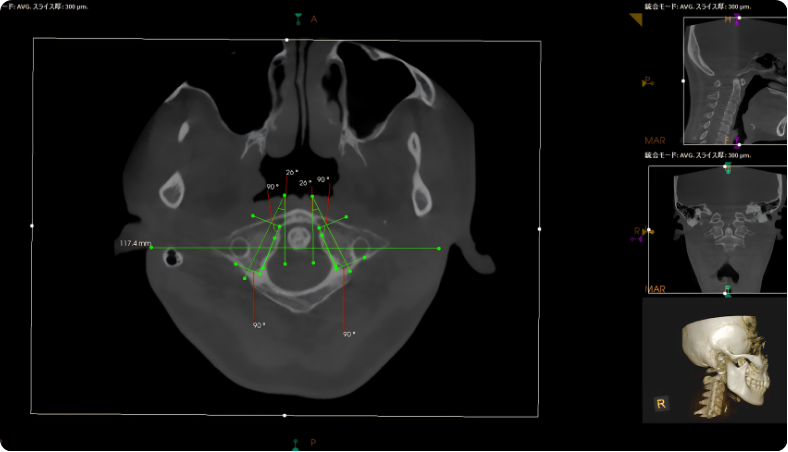Select the lower-right 90° label below the vertebra
The width and height of the screenshot is (788, 452).
pos(349,334)
